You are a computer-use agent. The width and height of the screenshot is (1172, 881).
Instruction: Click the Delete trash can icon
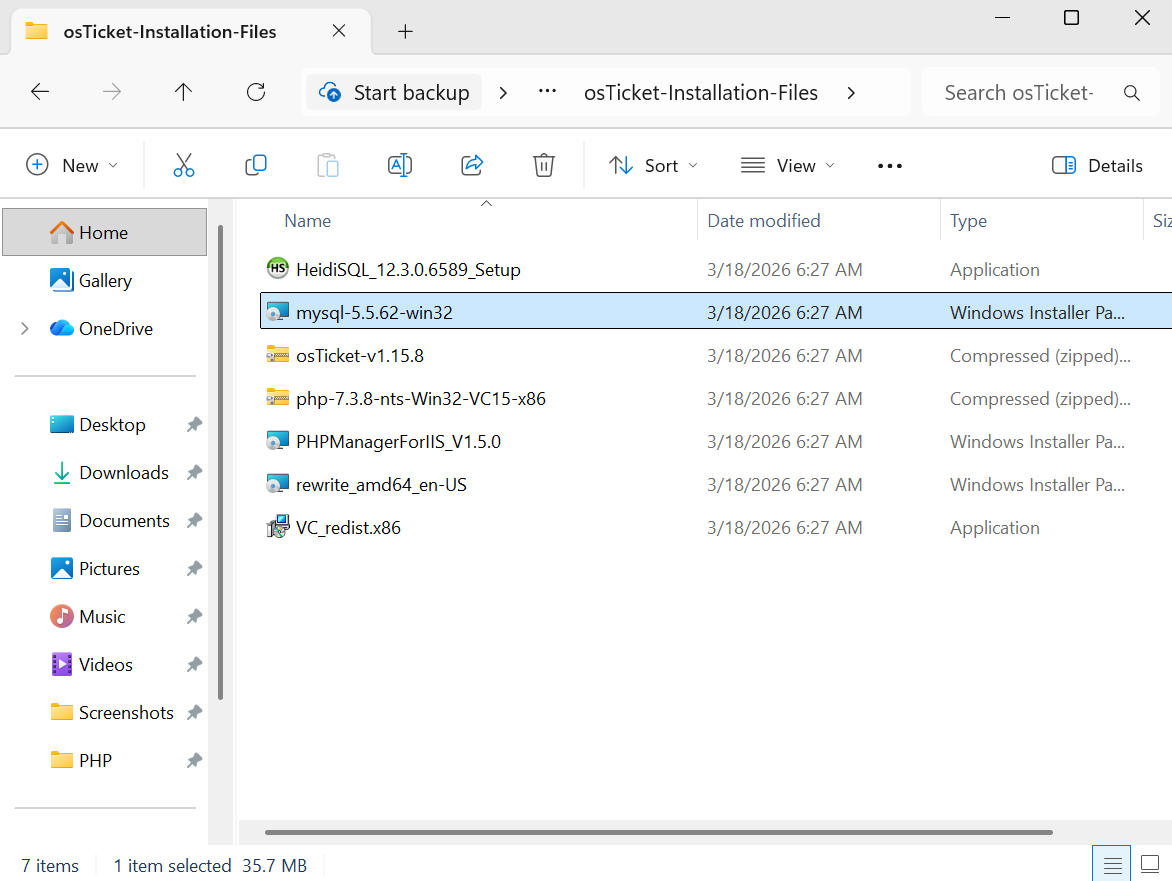[543, 165]
